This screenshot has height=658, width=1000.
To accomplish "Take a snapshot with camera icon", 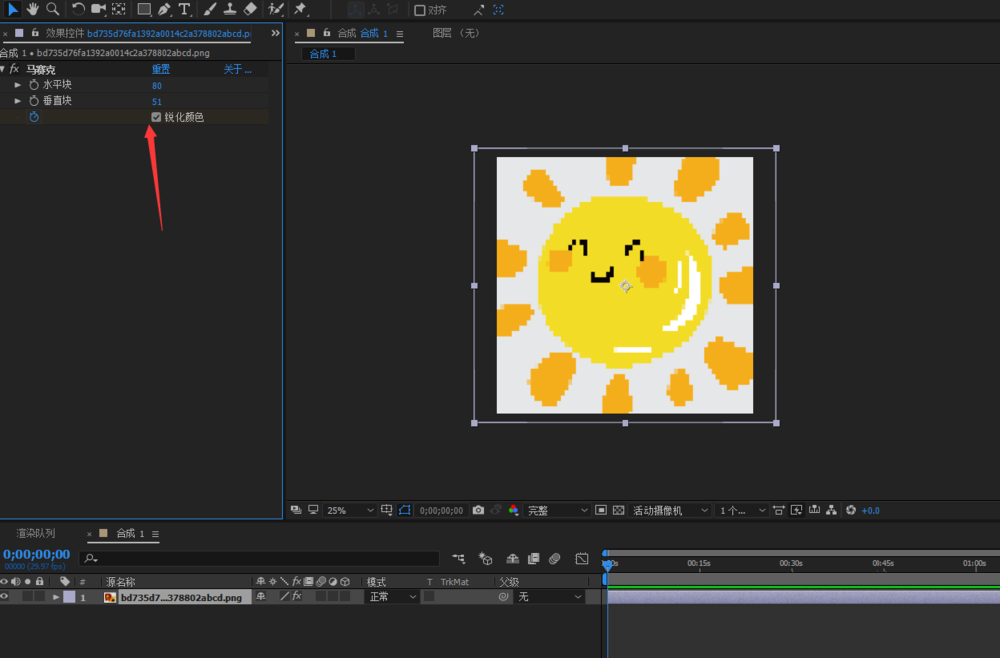I will [x=478, y=510].
